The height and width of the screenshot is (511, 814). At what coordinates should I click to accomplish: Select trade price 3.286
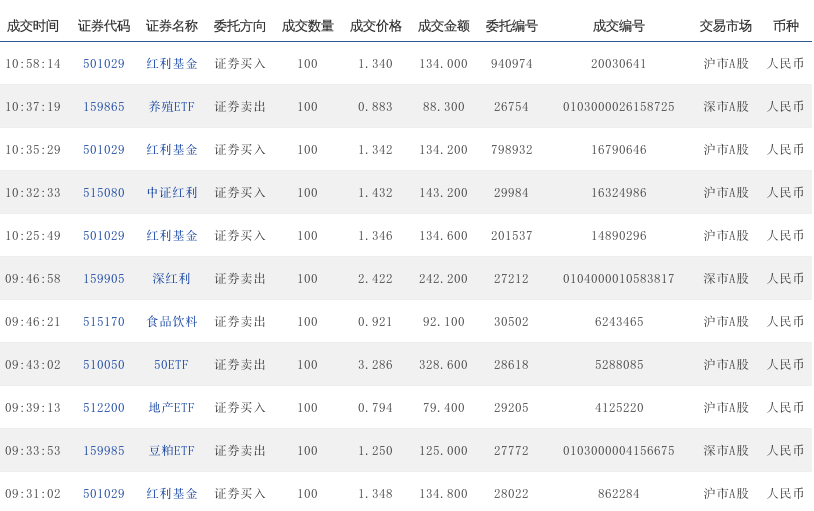click(375, 365)
